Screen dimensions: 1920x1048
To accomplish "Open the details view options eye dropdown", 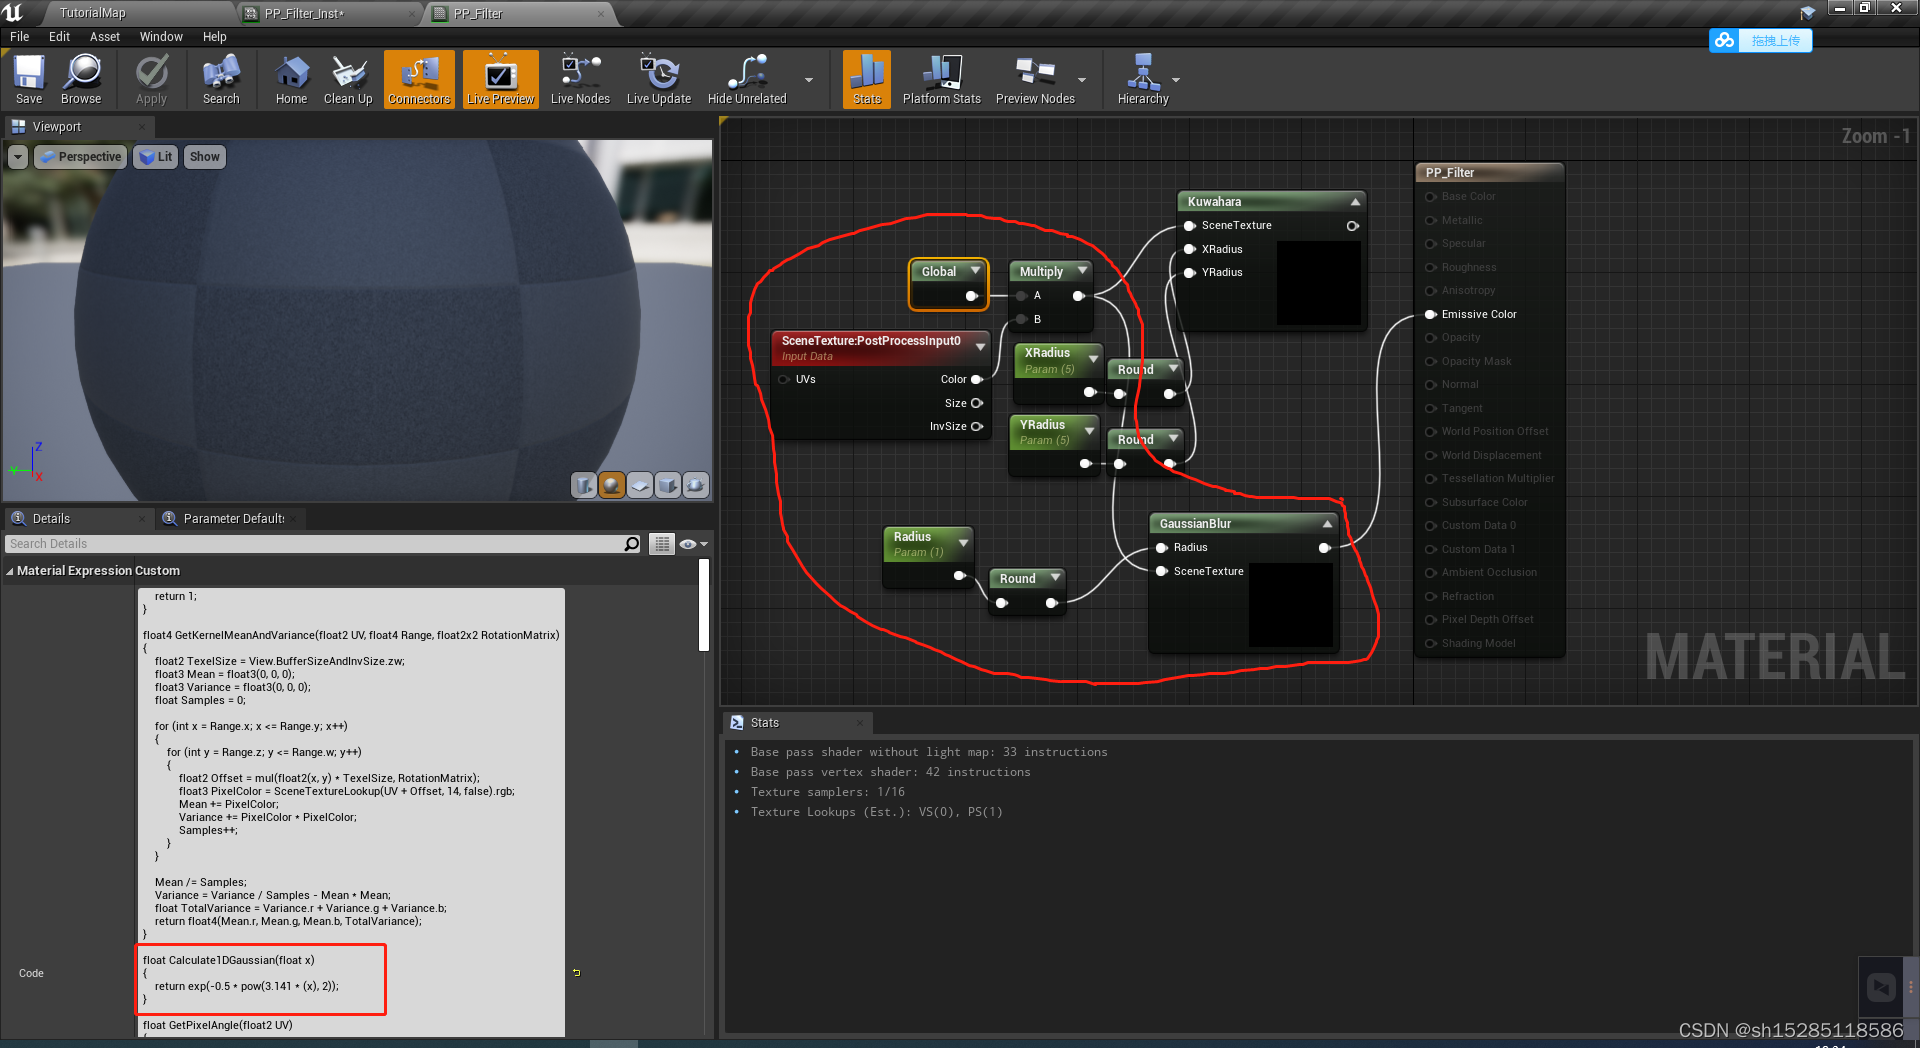I will [693, 544].
